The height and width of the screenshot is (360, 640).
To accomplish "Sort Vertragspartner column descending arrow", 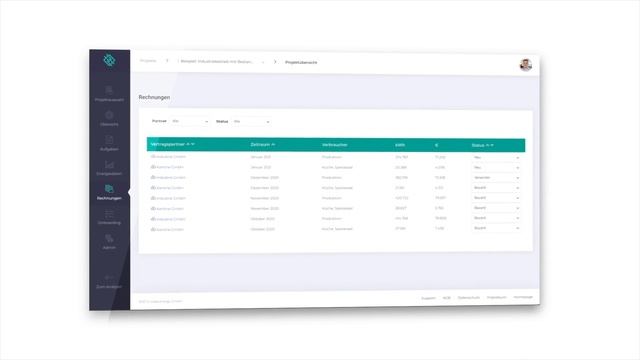I will tap(193, 144).
